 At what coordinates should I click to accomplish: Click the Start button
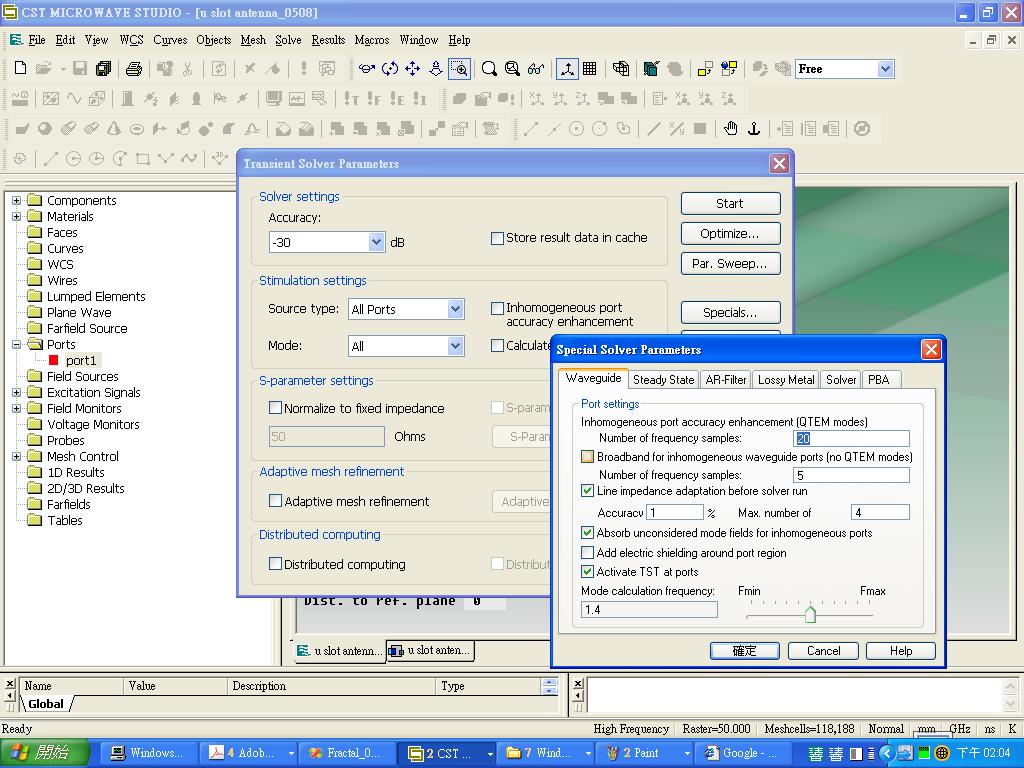730,203
